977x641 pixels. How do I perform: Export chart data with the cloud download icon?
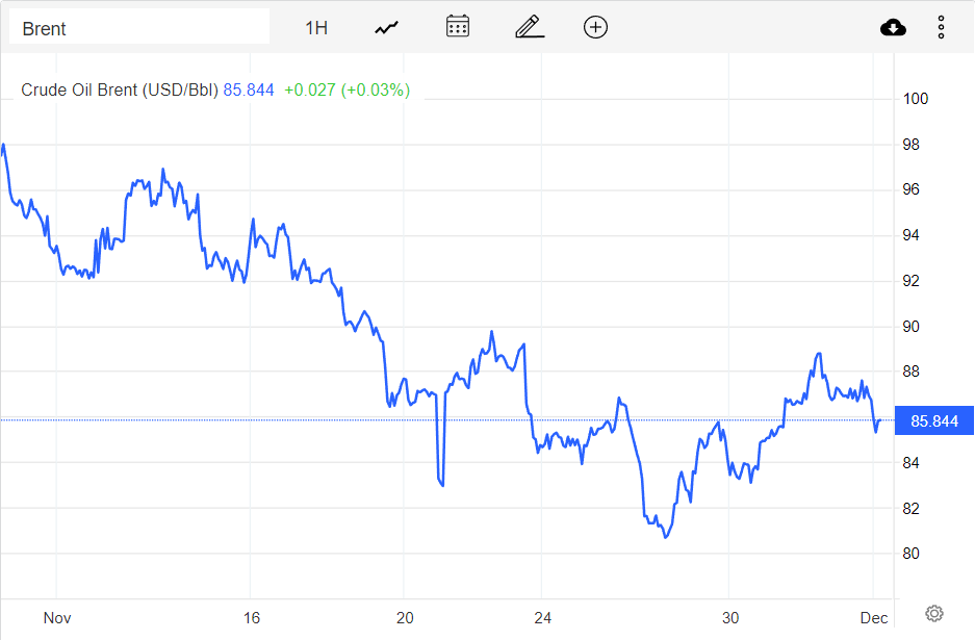pyautogui.click(x=892, y=27)
